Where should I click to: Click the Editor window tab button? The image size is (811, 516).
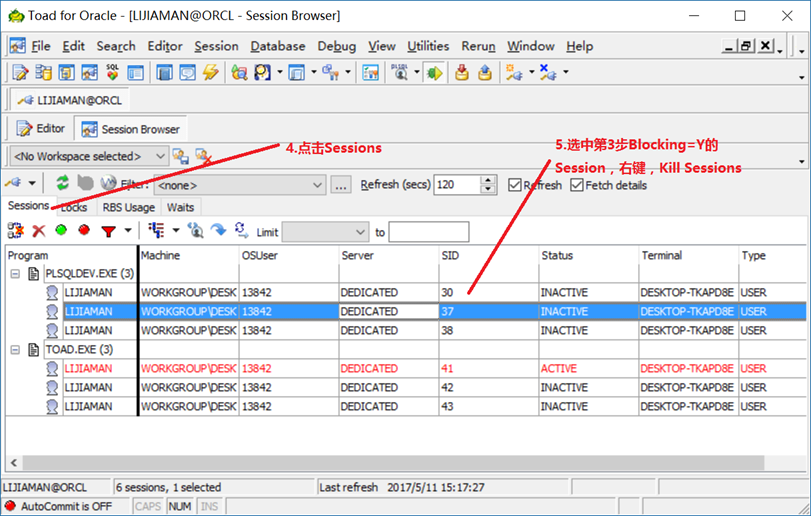coord(41,128)
